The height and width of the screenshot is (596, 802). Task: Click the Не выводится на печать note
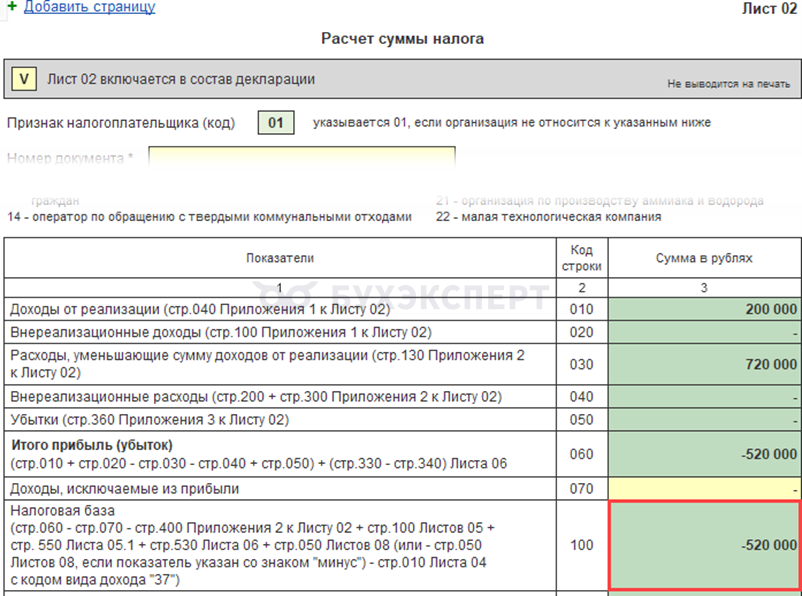(728, 84)
